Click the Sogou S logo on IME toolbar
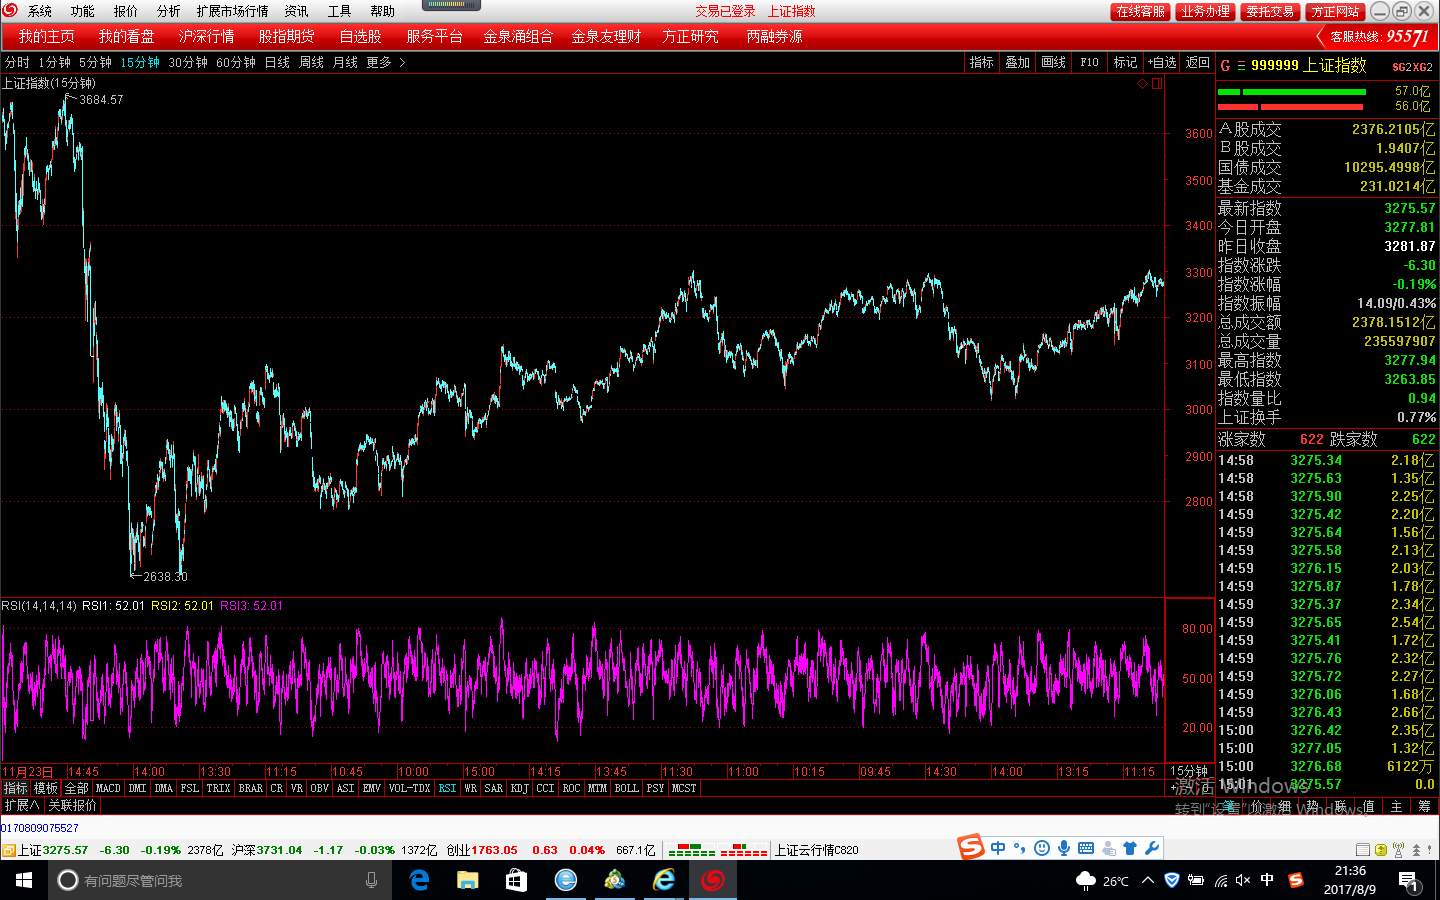 [x=971, y=848]
